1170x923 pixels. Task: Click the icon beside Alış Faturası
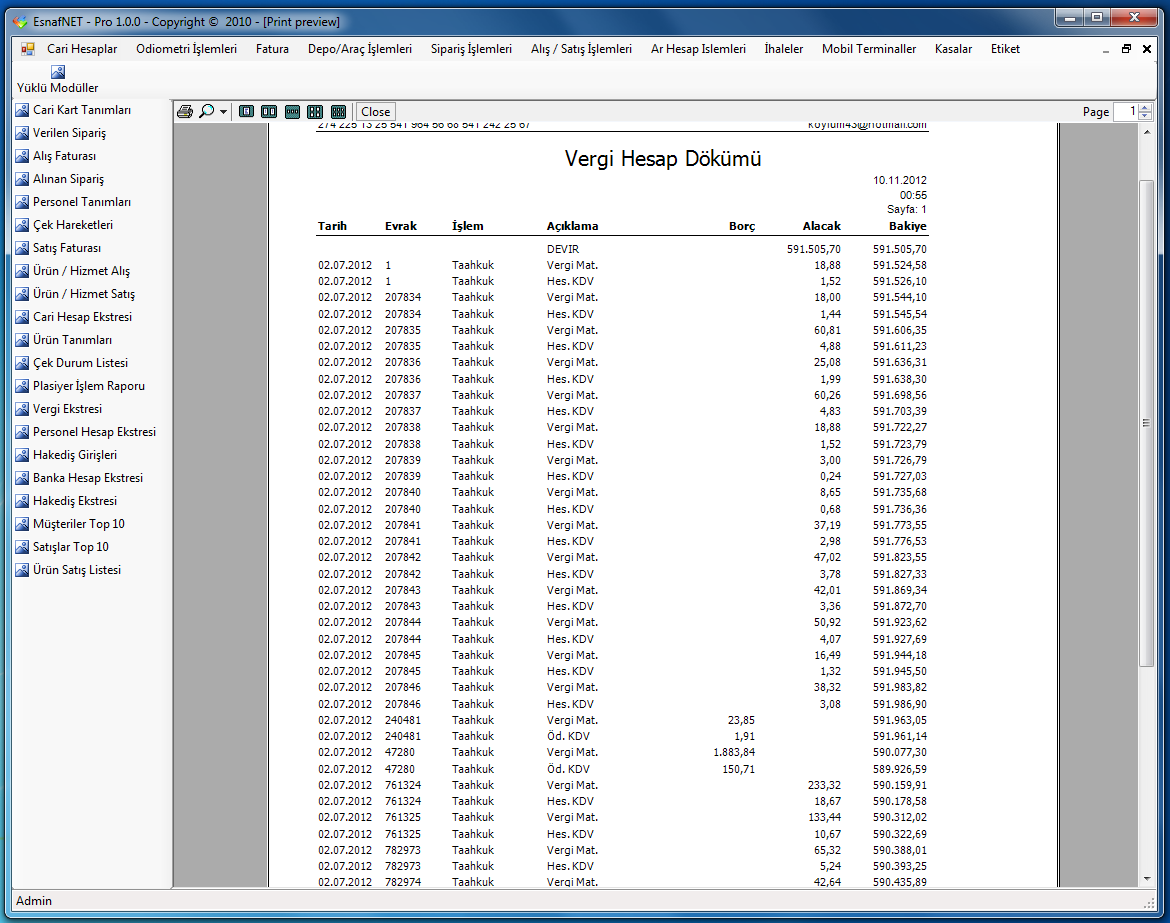pyautogui.click(x=22, y=157)
